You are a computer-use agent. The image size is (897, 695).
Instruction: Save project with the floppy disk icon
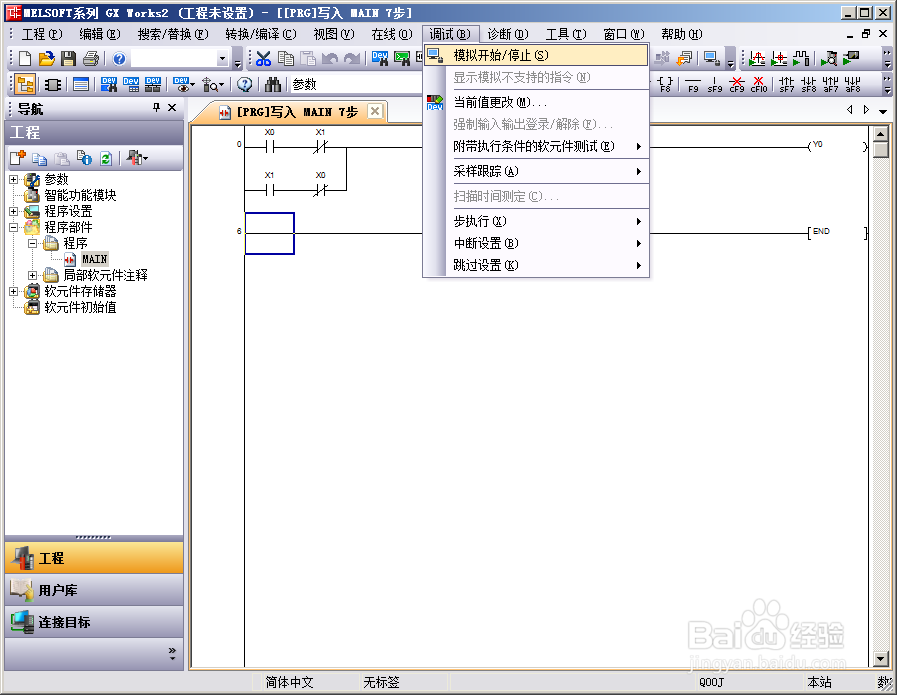(x=69, y=58)
